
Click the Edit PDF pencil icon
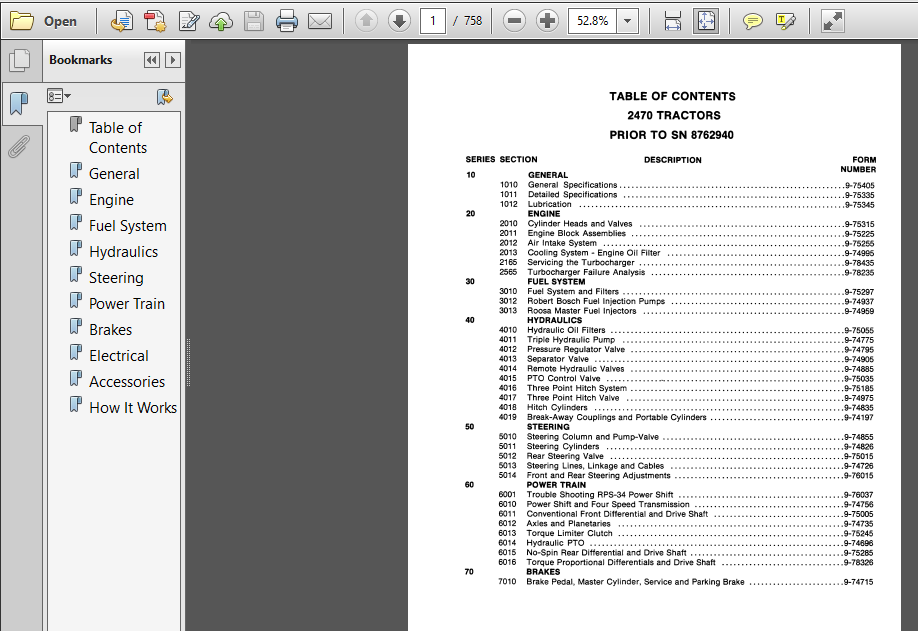189,21
